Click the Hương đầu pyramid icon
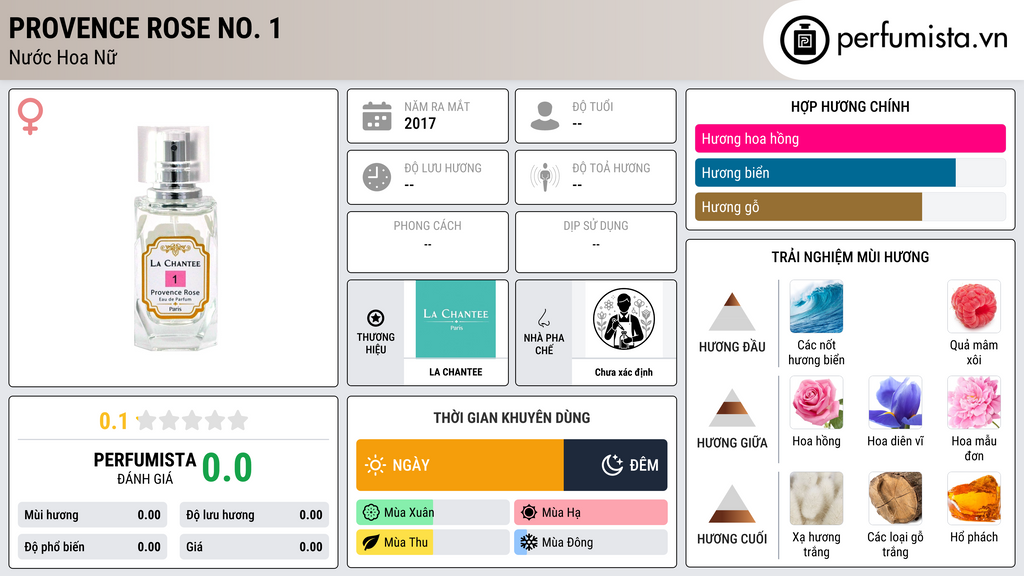 pyautogui.click(x=732, y=312)
